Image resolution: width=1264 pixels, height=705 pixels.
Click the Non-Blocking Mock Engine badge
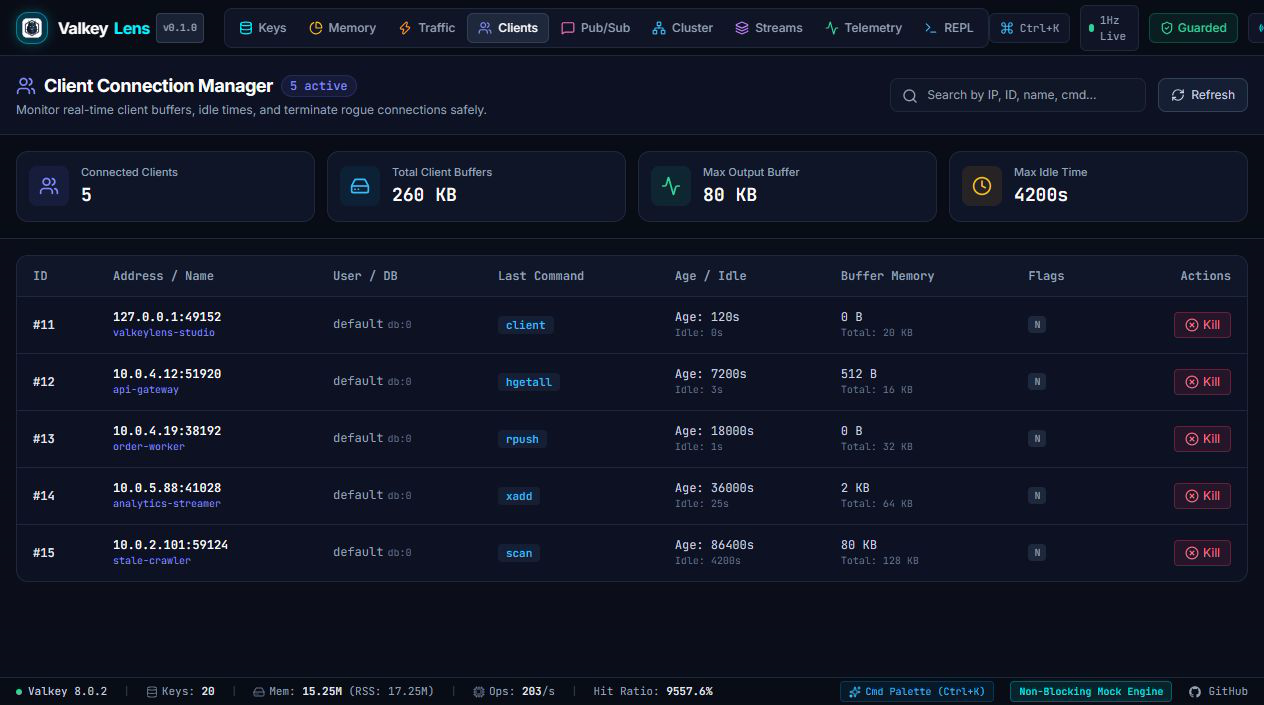tap(1090, 691)
